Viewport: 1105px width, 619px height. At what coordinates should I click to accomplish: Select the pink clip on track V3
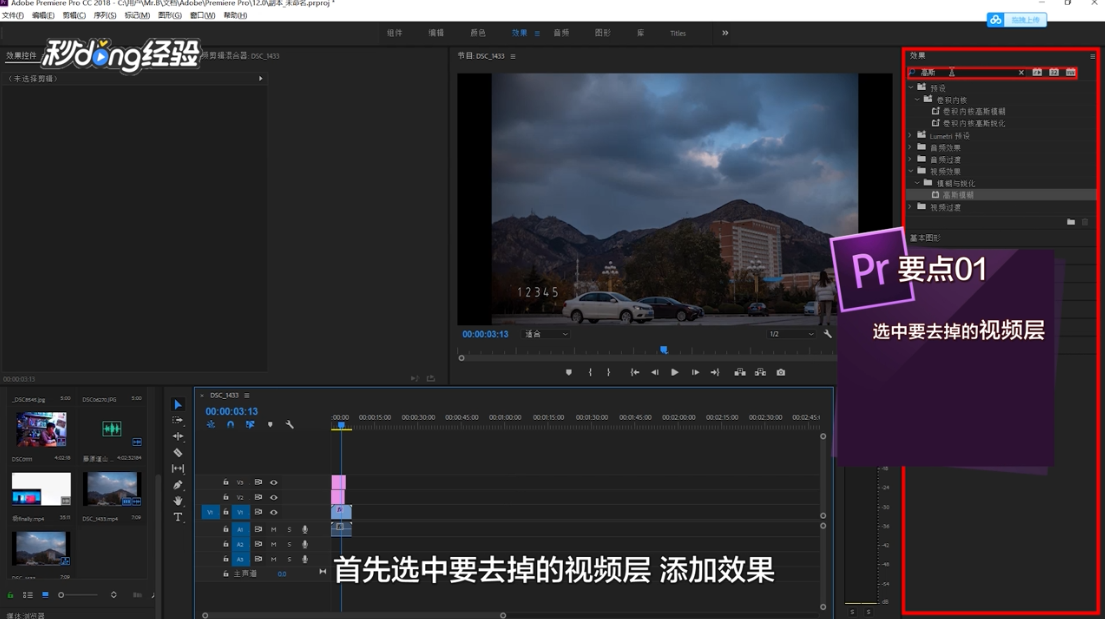pos(338,482)
